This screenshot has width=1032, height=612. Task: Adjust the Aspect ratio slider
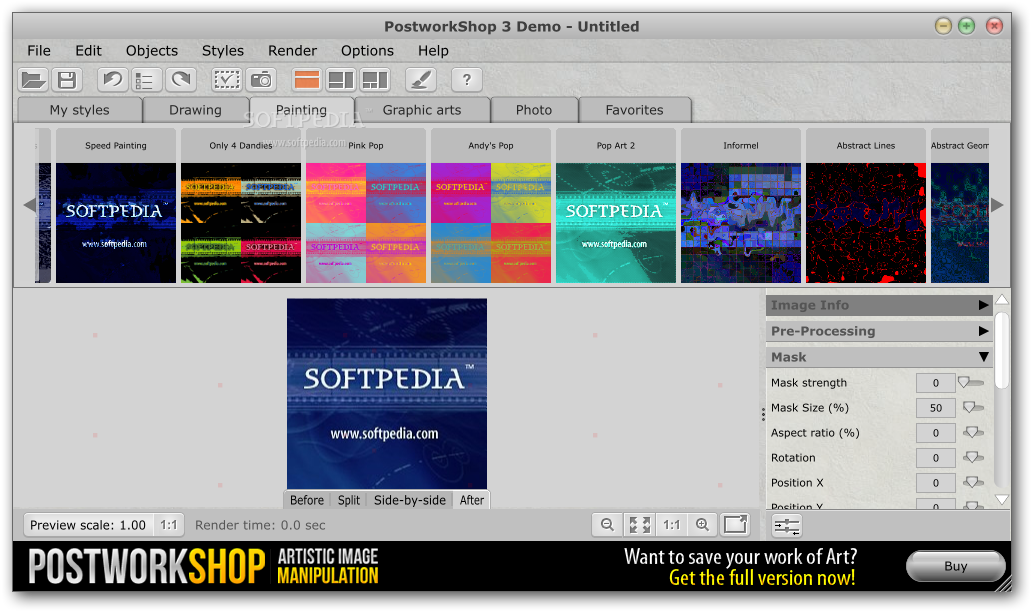(x=973, y=432)
